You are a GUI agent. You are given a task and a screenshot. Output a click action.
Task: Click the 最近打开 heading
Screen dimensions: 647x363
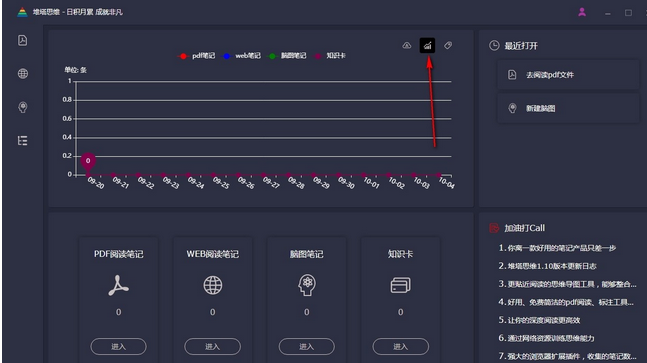(521, 46)
